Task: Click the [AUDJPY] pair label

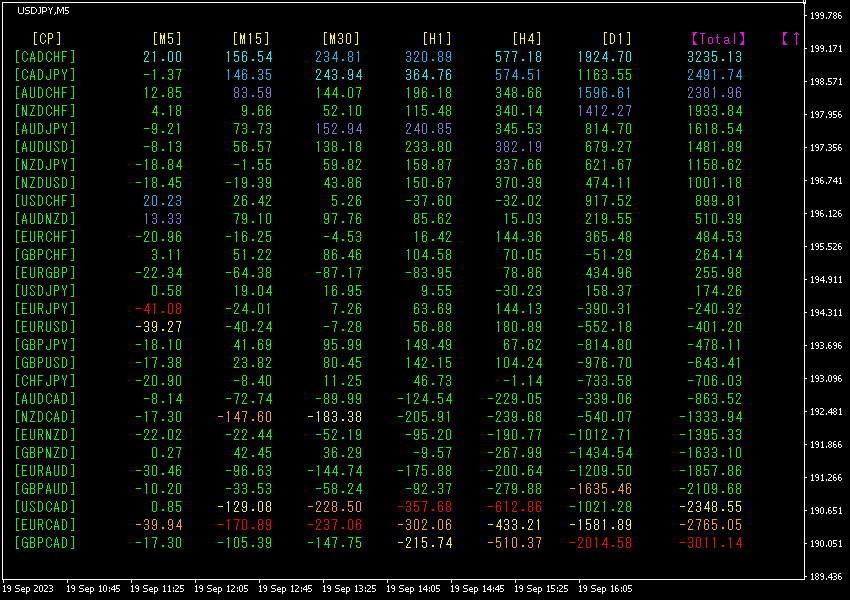Action: pos(45,129)
